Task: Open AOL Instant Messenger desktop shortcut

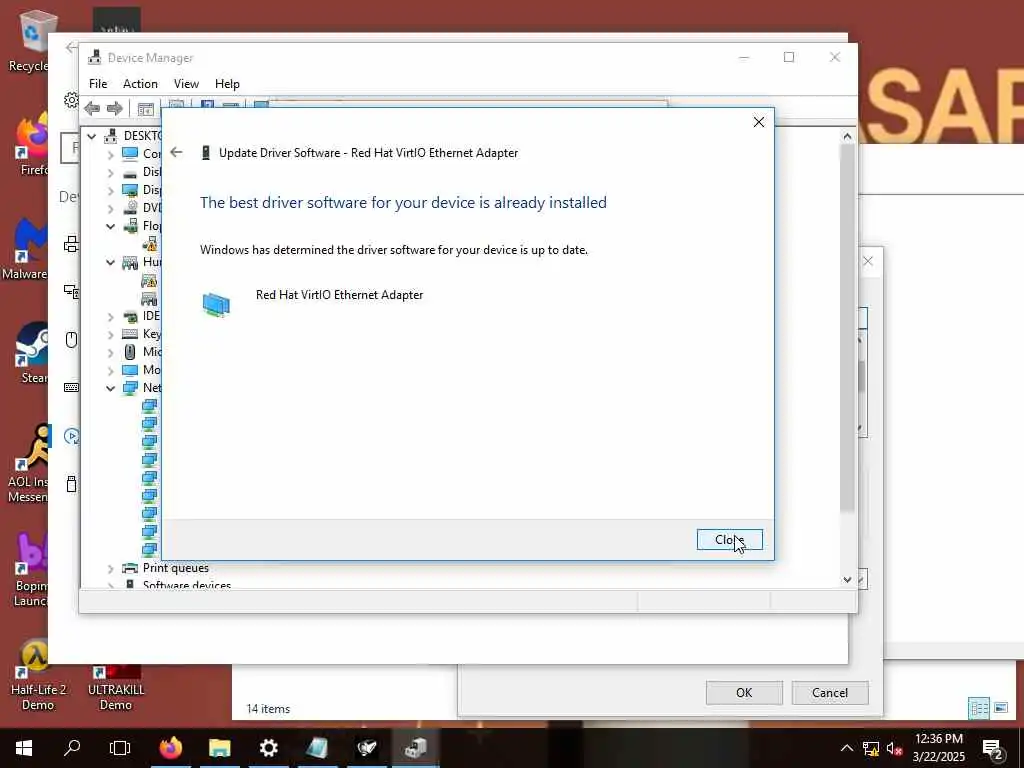Action: tap(29, 464)
